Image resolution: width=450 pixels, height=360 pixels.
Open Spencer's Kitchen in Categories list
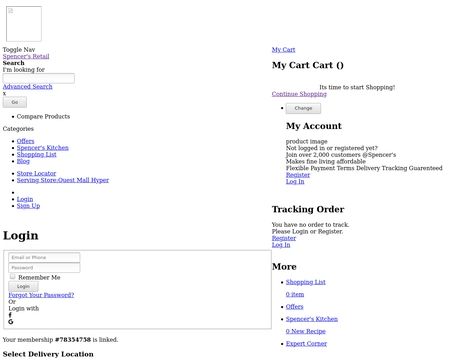43,148
